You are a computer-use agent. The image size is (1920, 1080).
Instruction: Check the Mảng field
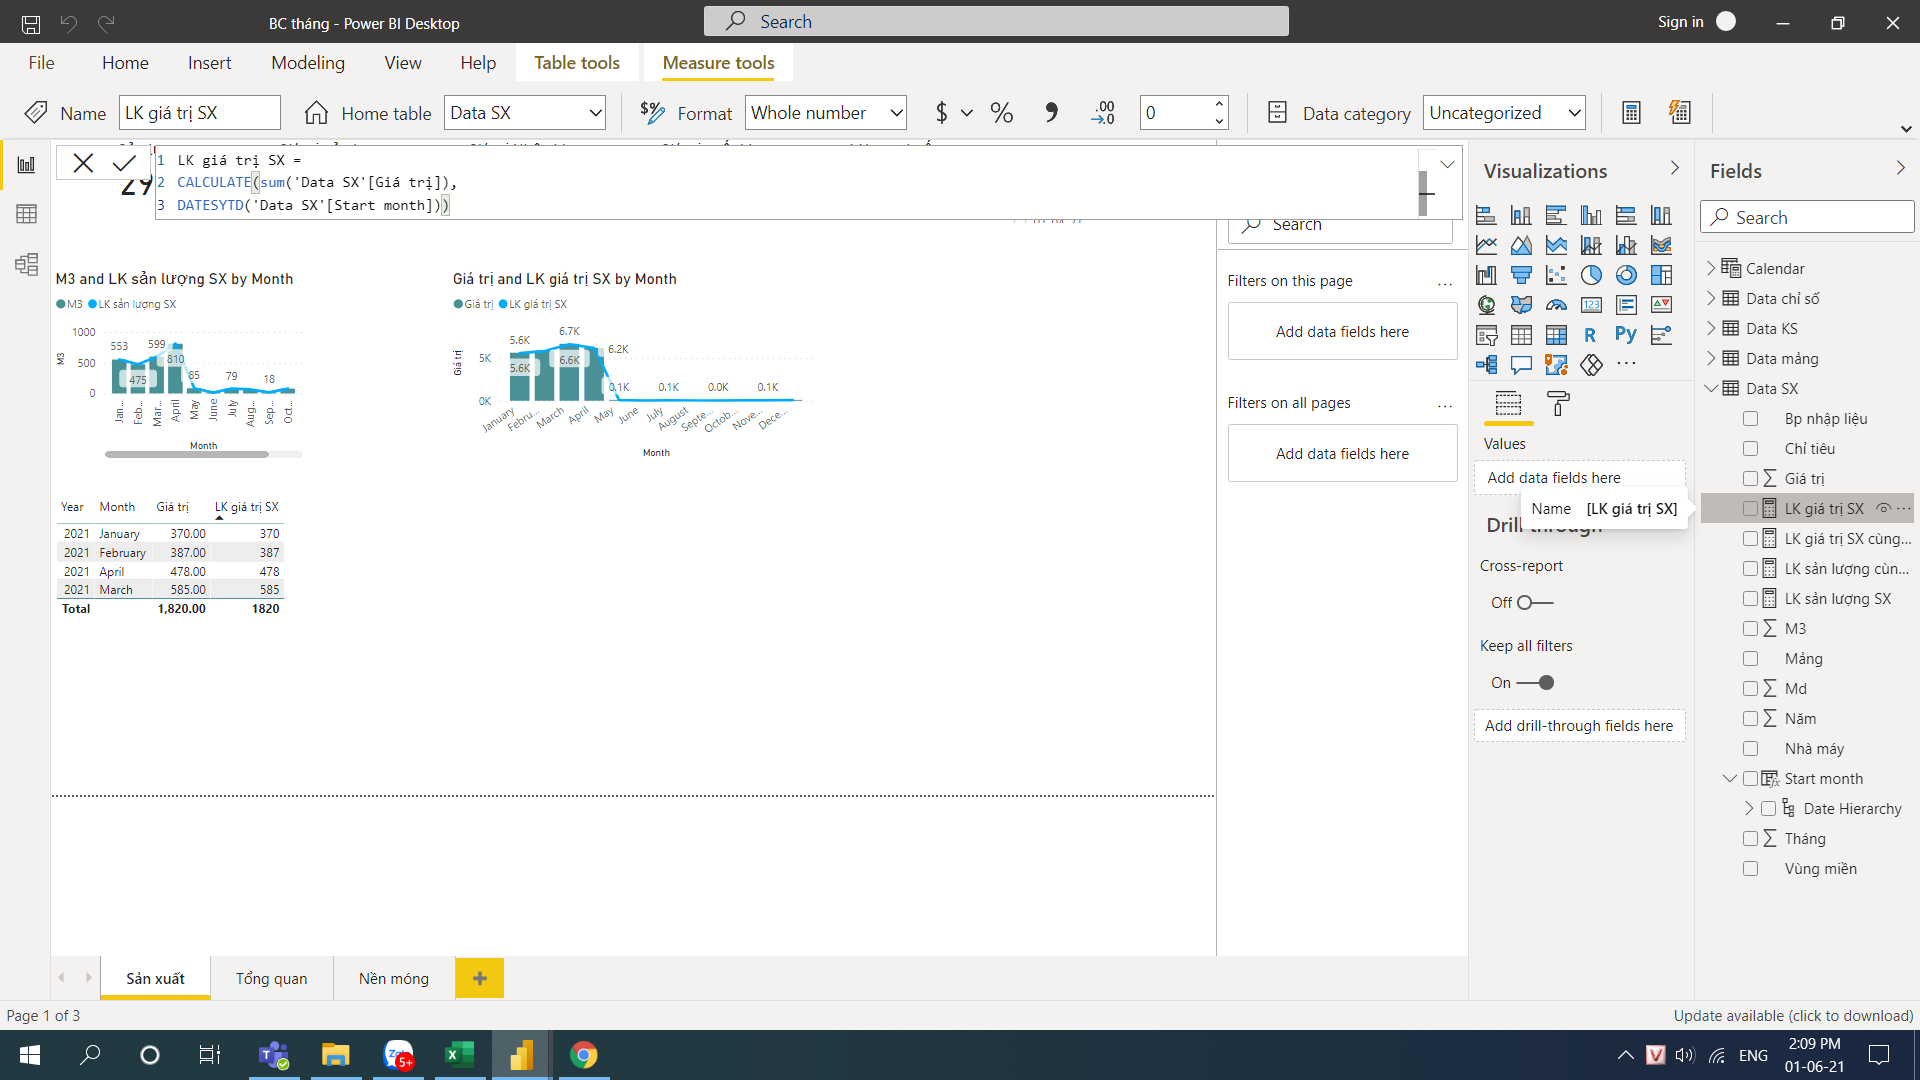click(1750, 659)
